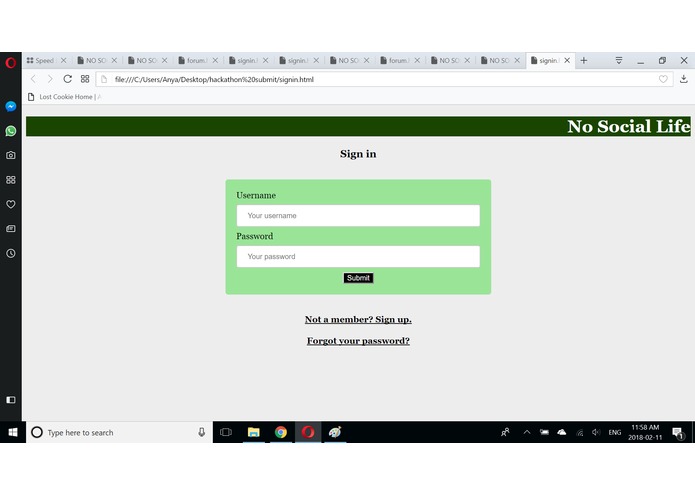
Task: Open the clock showing 11:58 AM
Action: coord(645,432)
